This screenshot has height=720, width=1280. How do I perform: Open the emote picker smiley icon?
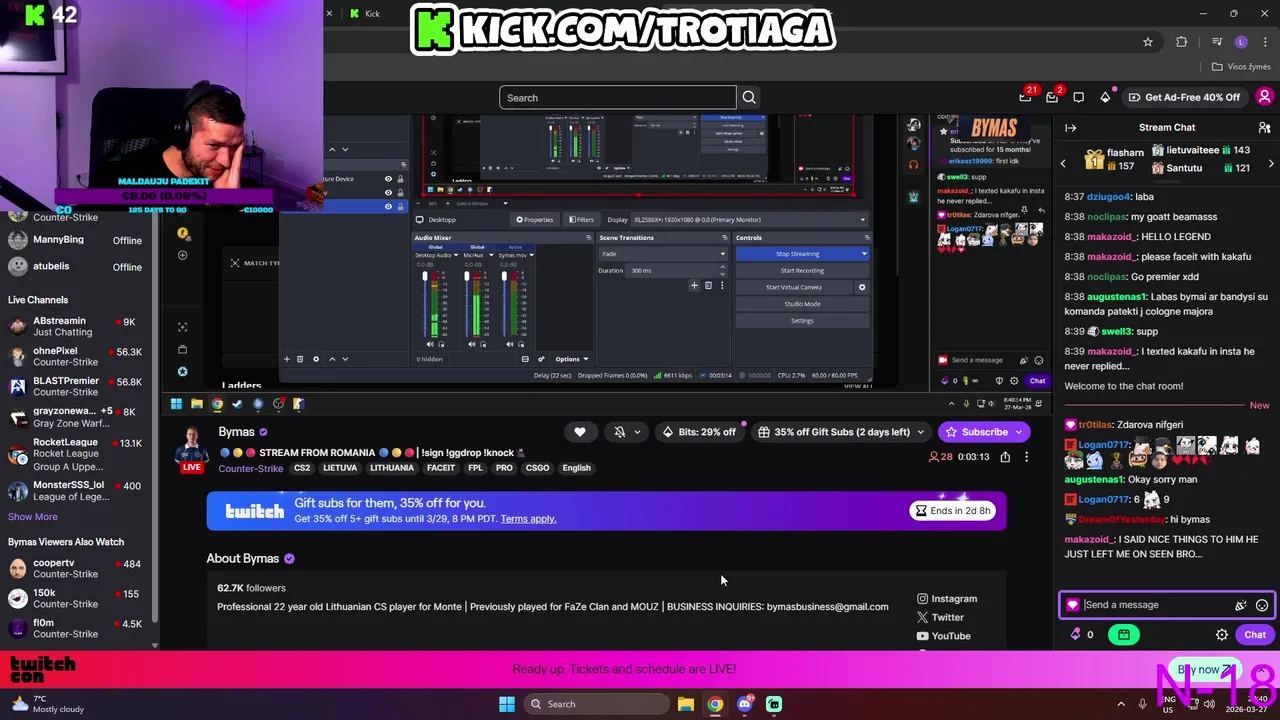click(x=1262, y=605)
